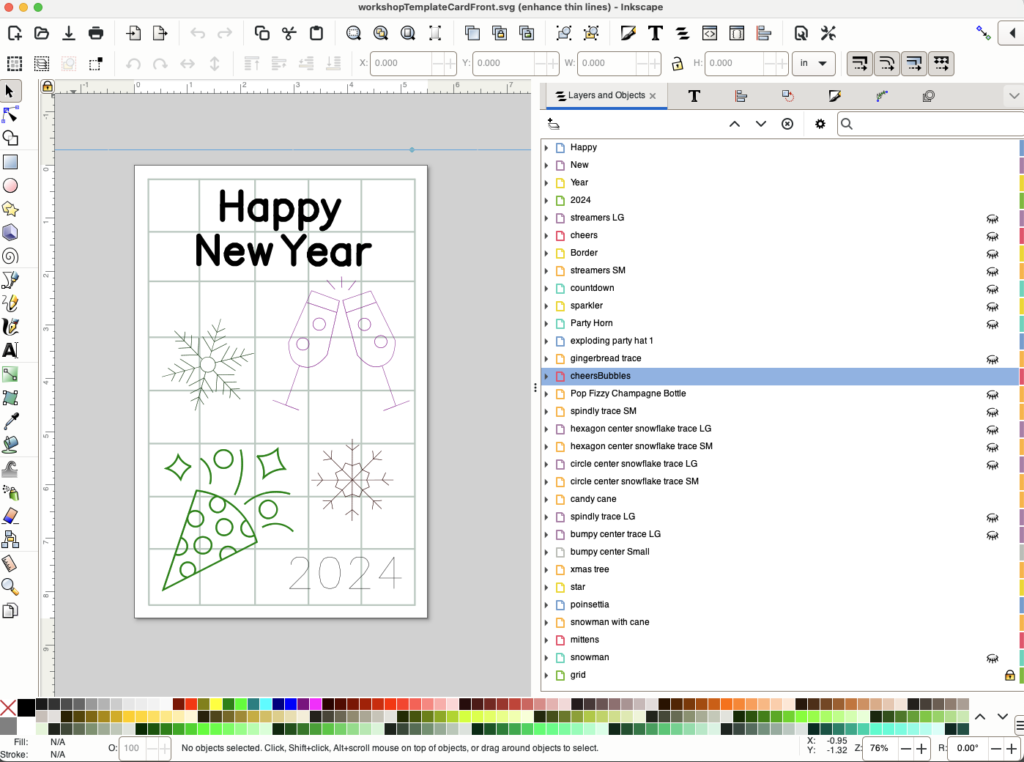
Task: Show the Border layer
Action: click(x=992, y=253)
